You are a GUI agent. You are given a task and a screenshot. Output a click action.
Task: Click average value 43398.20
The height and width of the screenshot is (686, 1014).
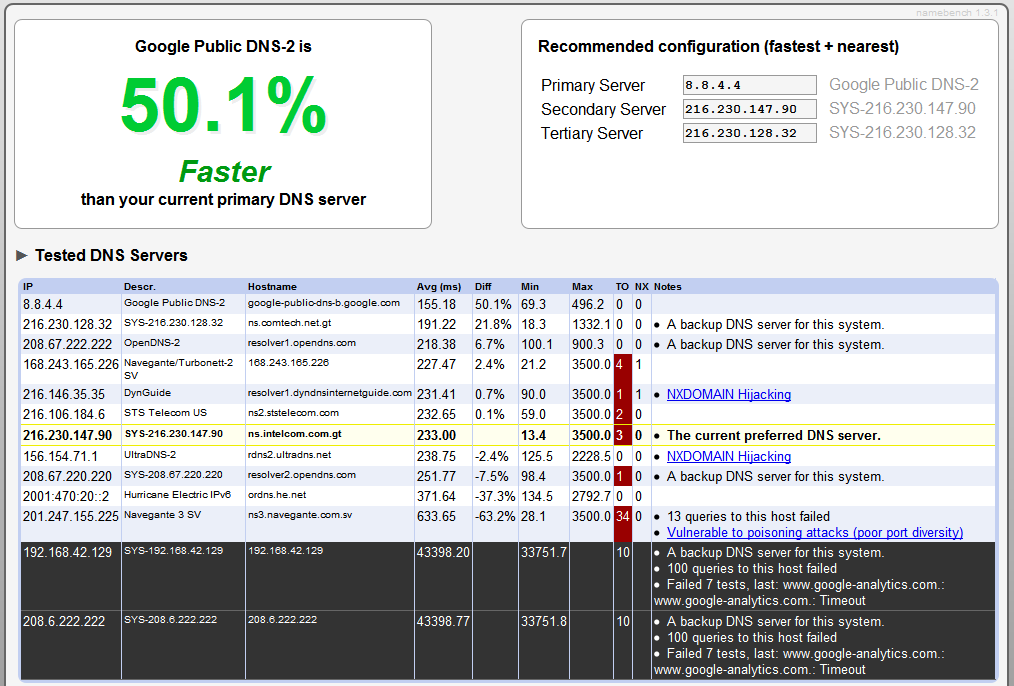pyautogui.click(x=443, y=553)
